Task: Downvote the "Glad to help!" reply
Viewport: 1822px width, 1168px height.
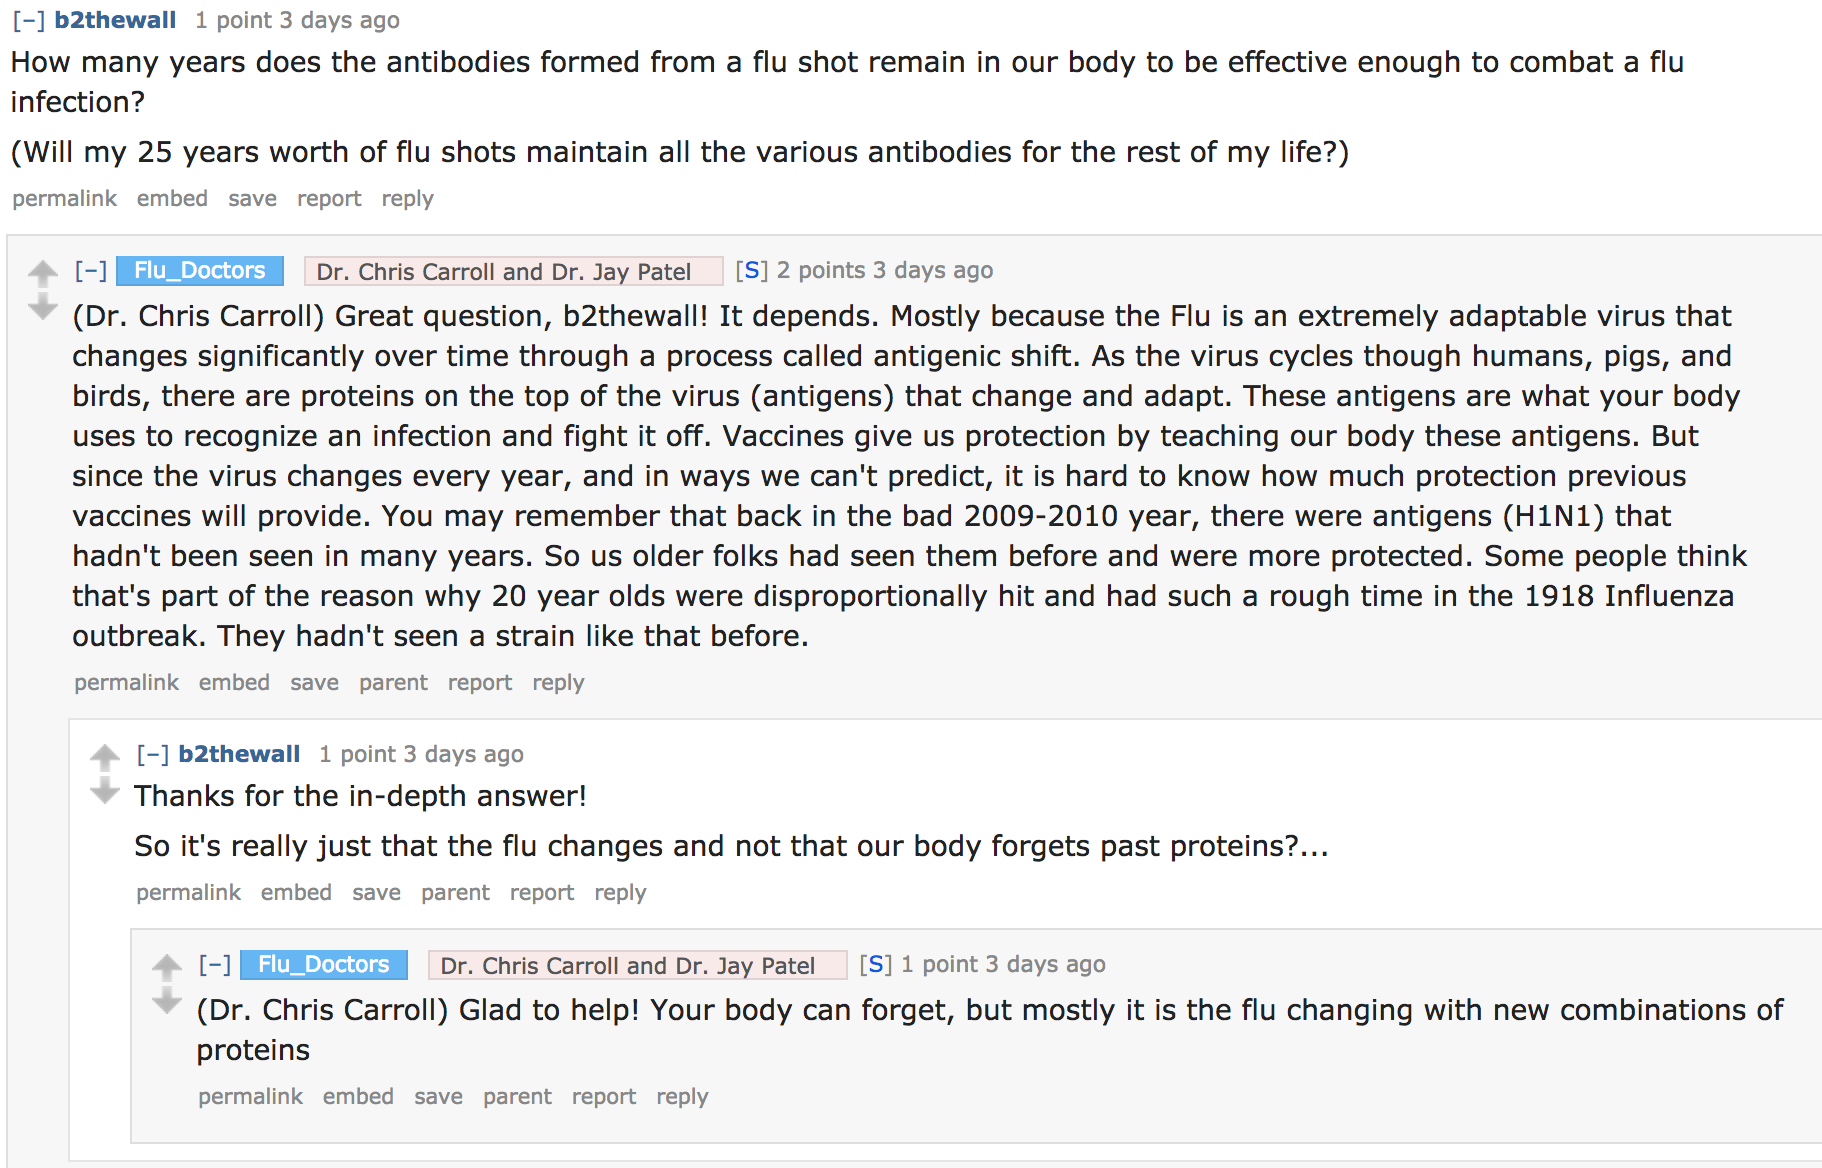Action: [x=167, y=1001]
